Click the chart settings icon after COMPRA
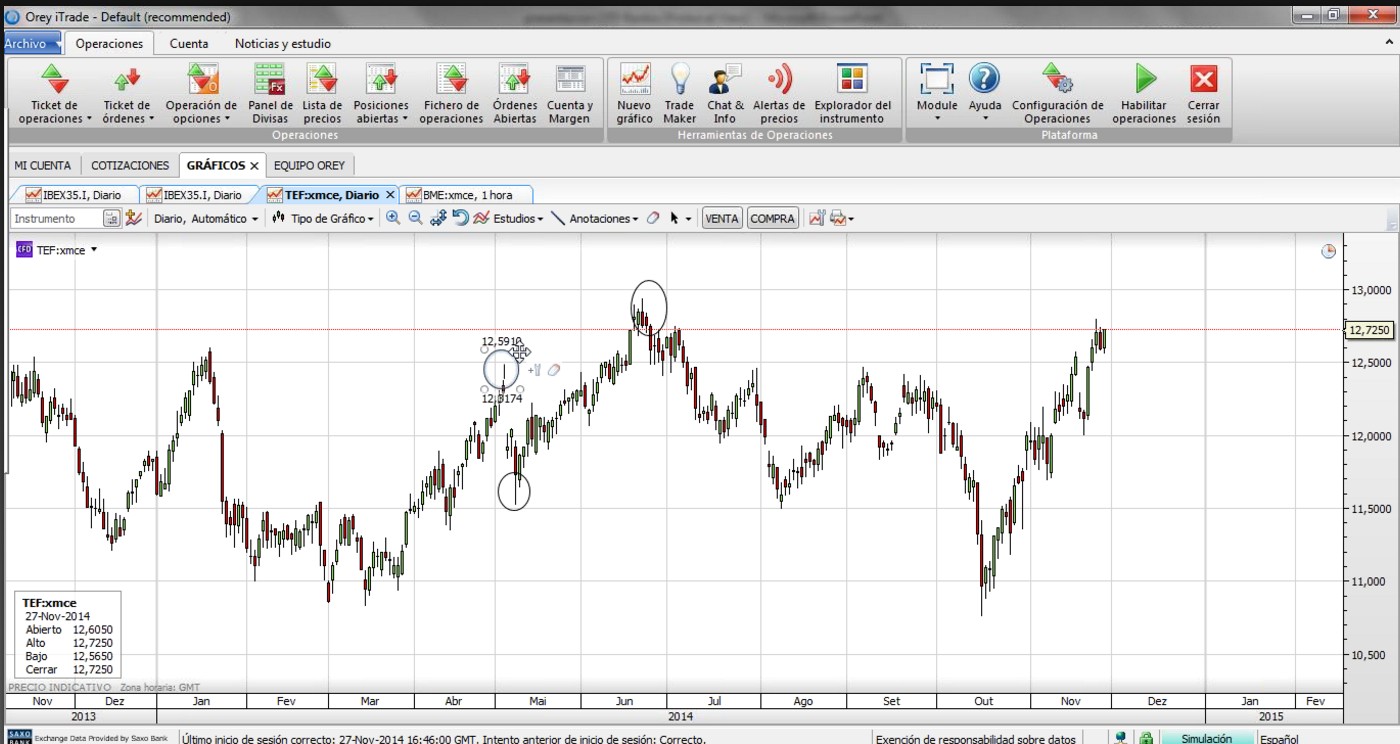 coord(817,218)
